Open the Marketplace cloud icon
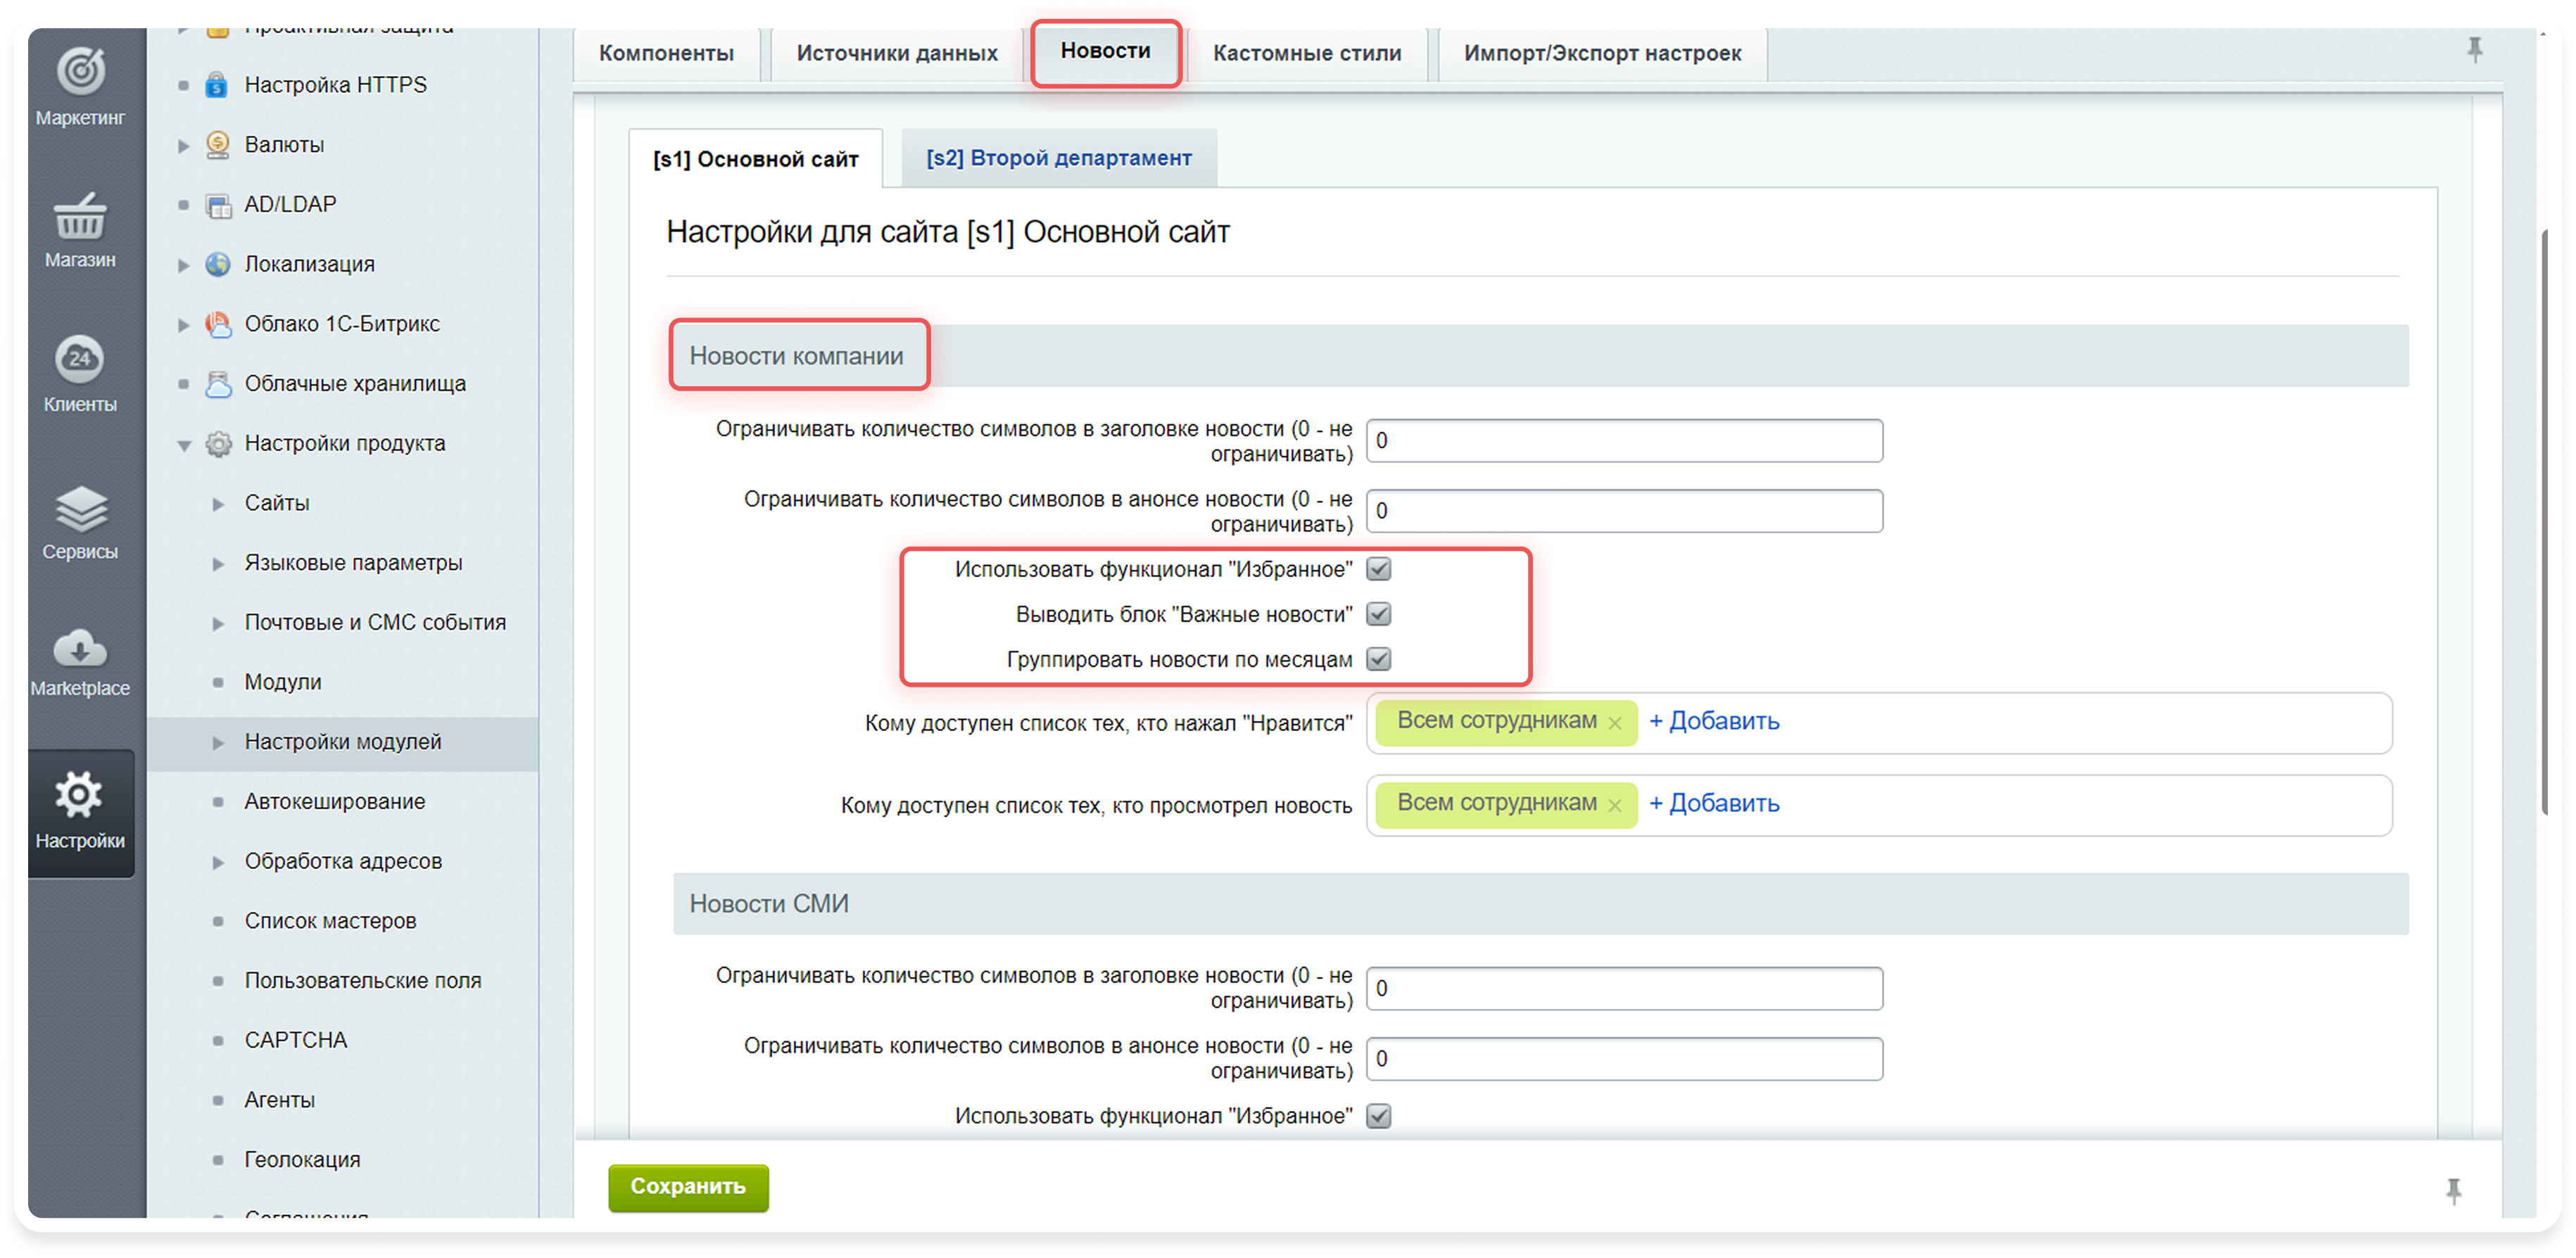 [x=80, y=648]
